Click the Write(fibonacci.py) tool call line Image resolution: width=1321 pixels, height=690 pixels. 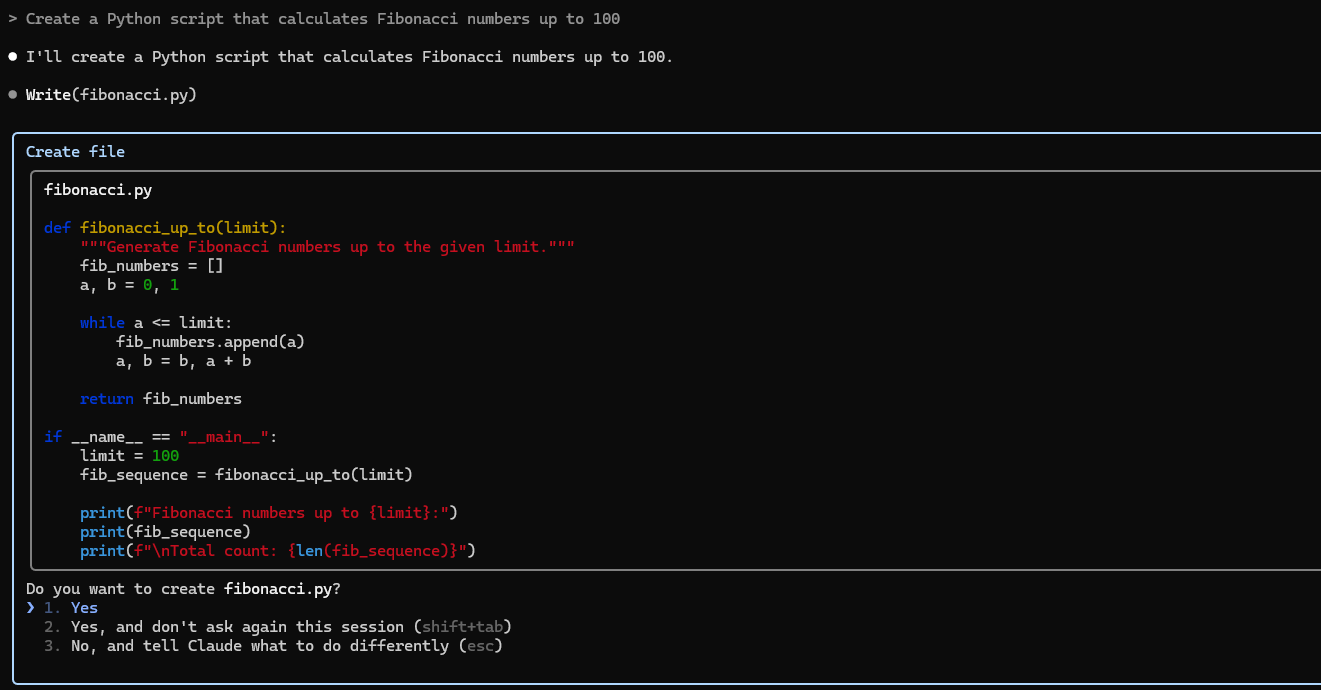111,95
